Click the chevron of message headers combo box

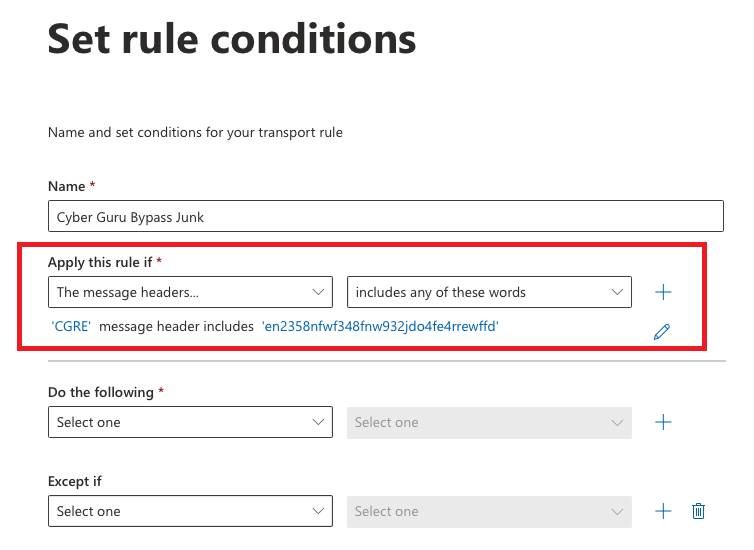pos(318,292)
